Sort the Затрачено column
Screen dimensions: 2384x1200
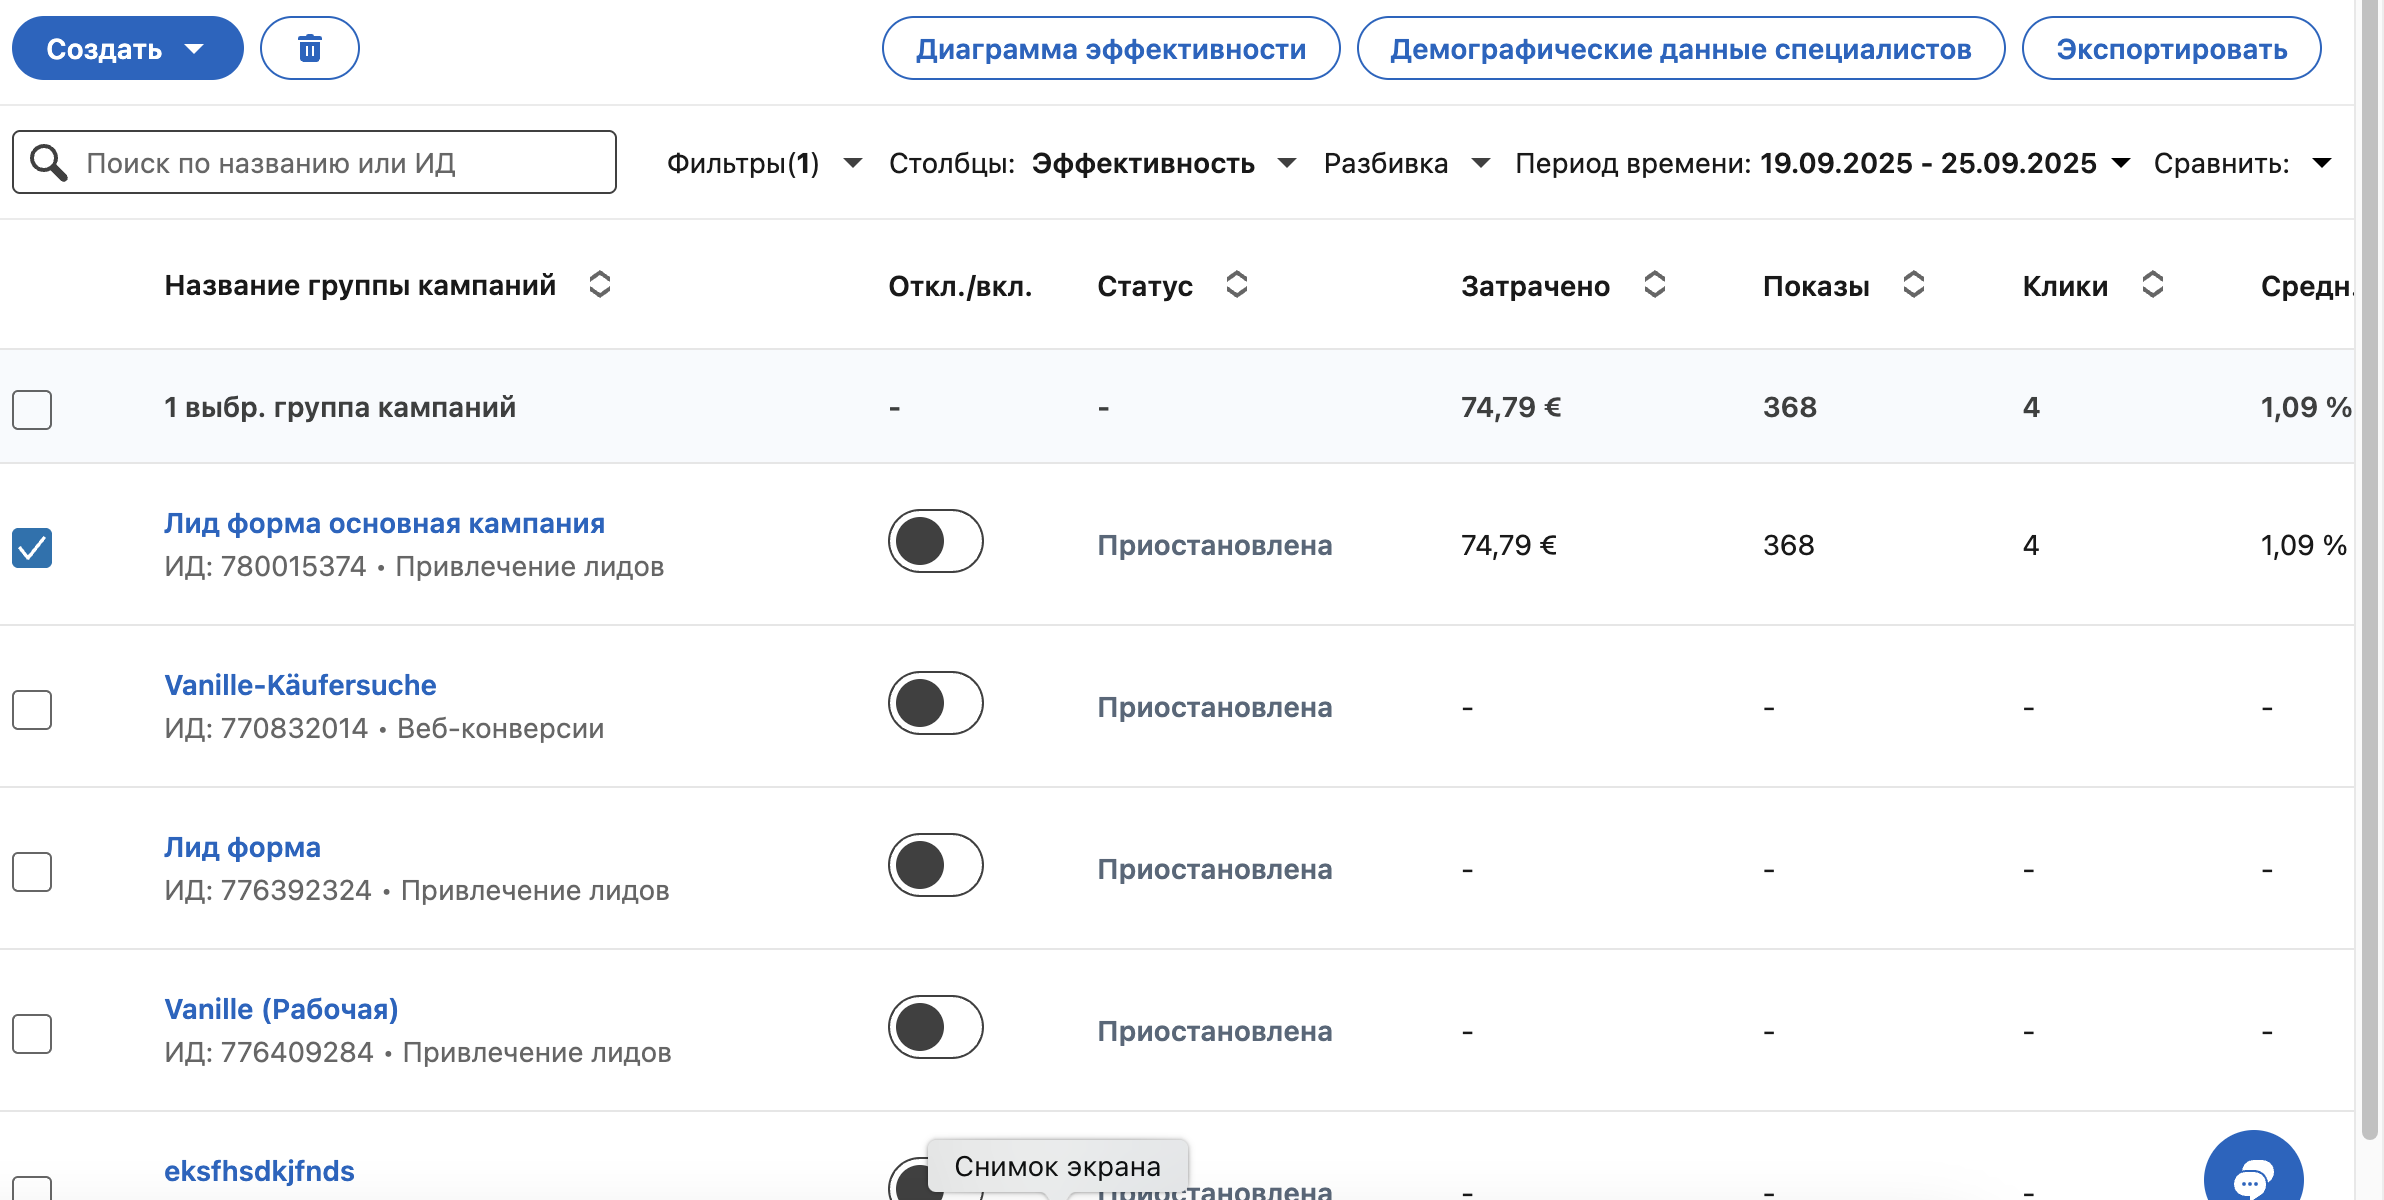click(x=1654, y=285)
